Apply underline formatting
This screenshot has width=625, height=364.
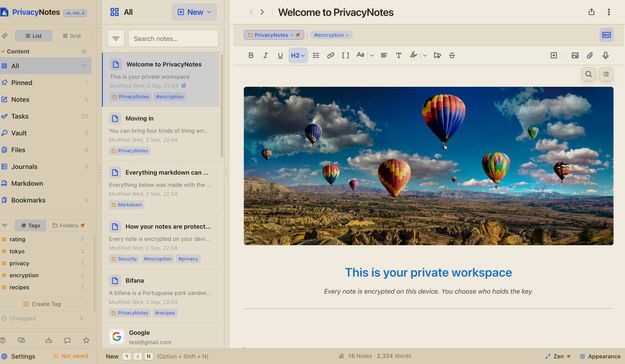click(x=280, y=55)
